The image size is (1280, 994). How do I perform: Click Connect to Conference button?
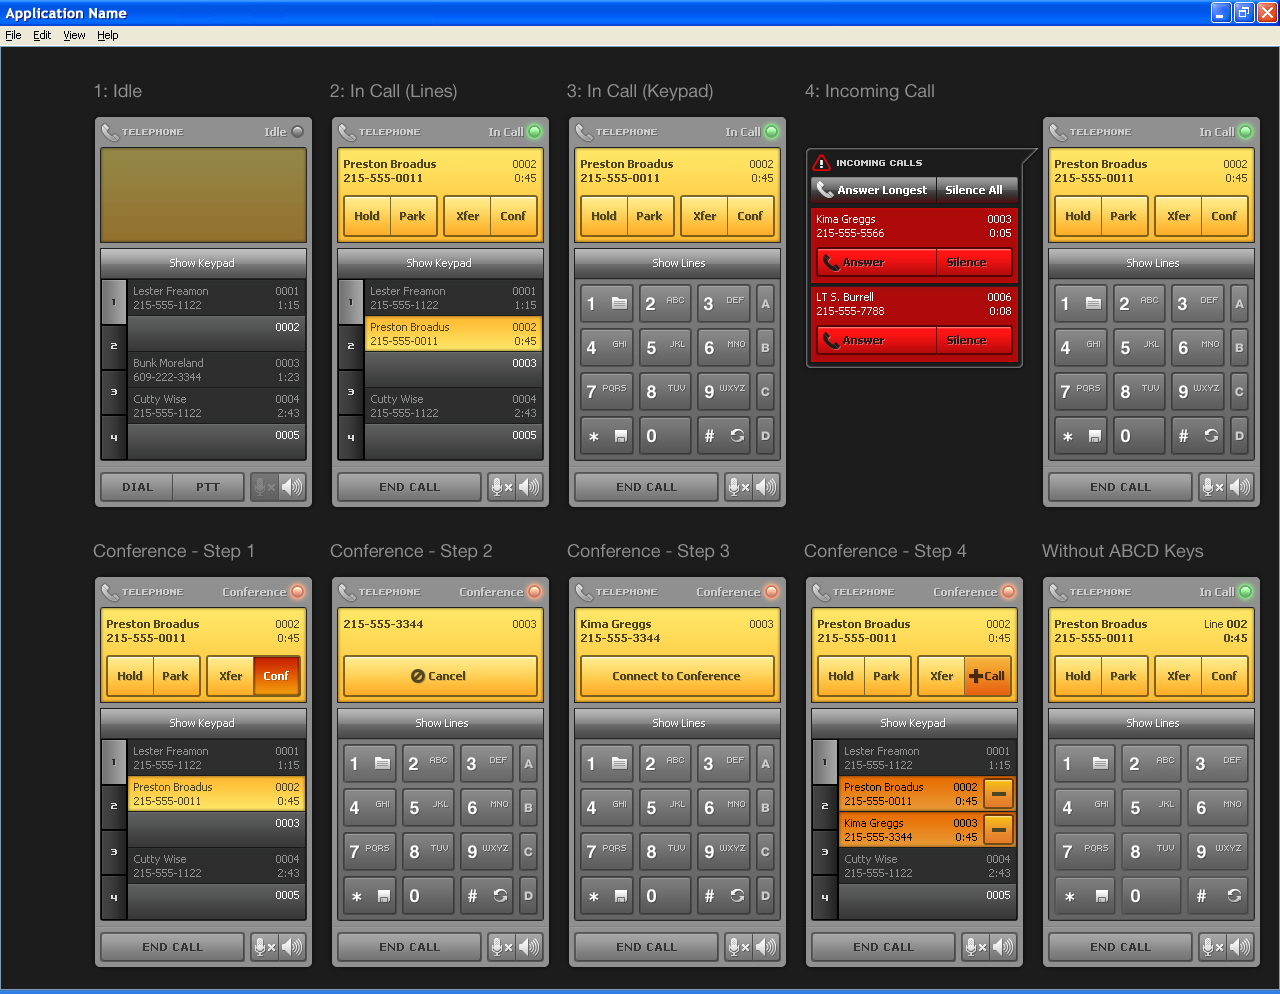(x=677, y=676)
